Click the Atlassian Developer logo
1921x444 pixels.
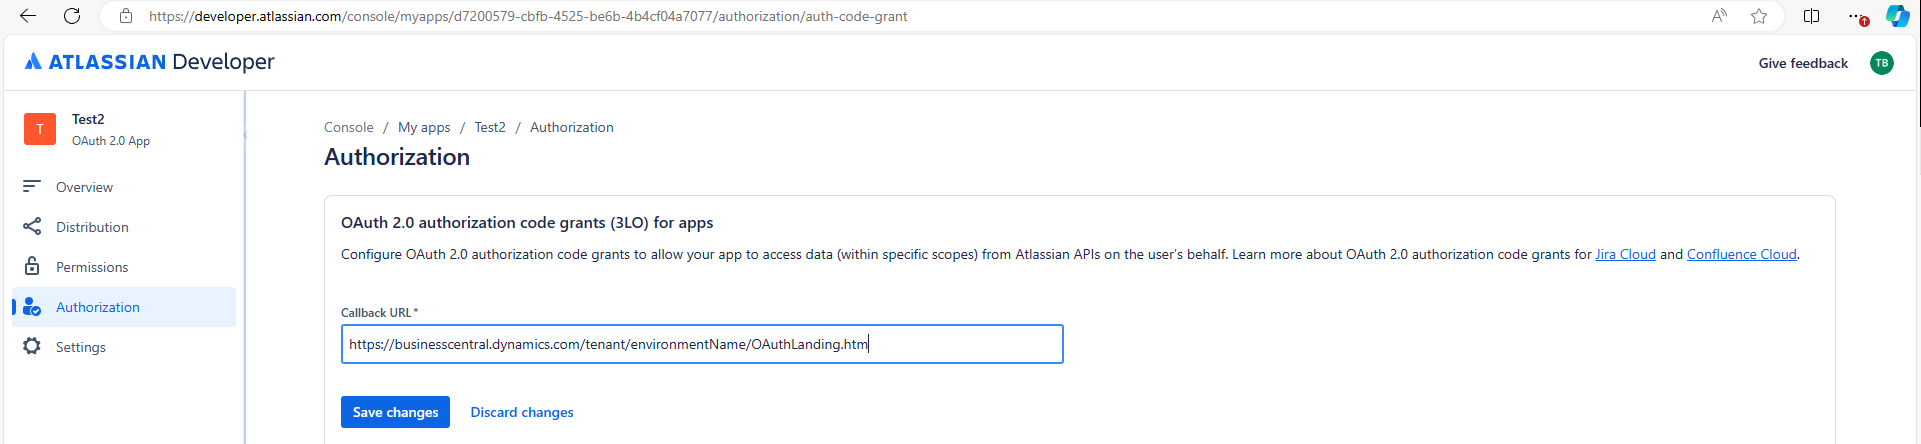pos(150,62)
